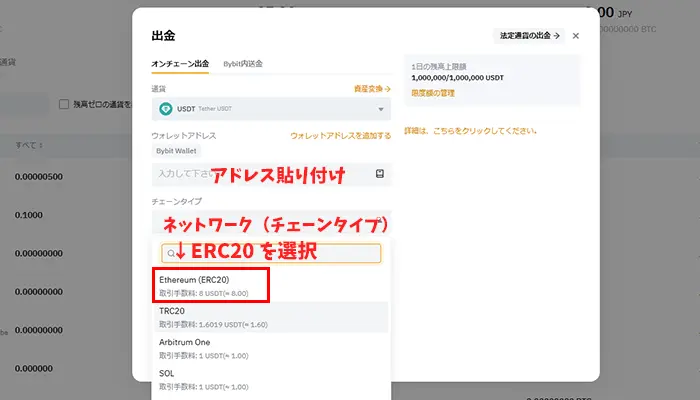Follow the 資産変換 link
The width and height of the screenshot is (700, 400).
[372, 89]
